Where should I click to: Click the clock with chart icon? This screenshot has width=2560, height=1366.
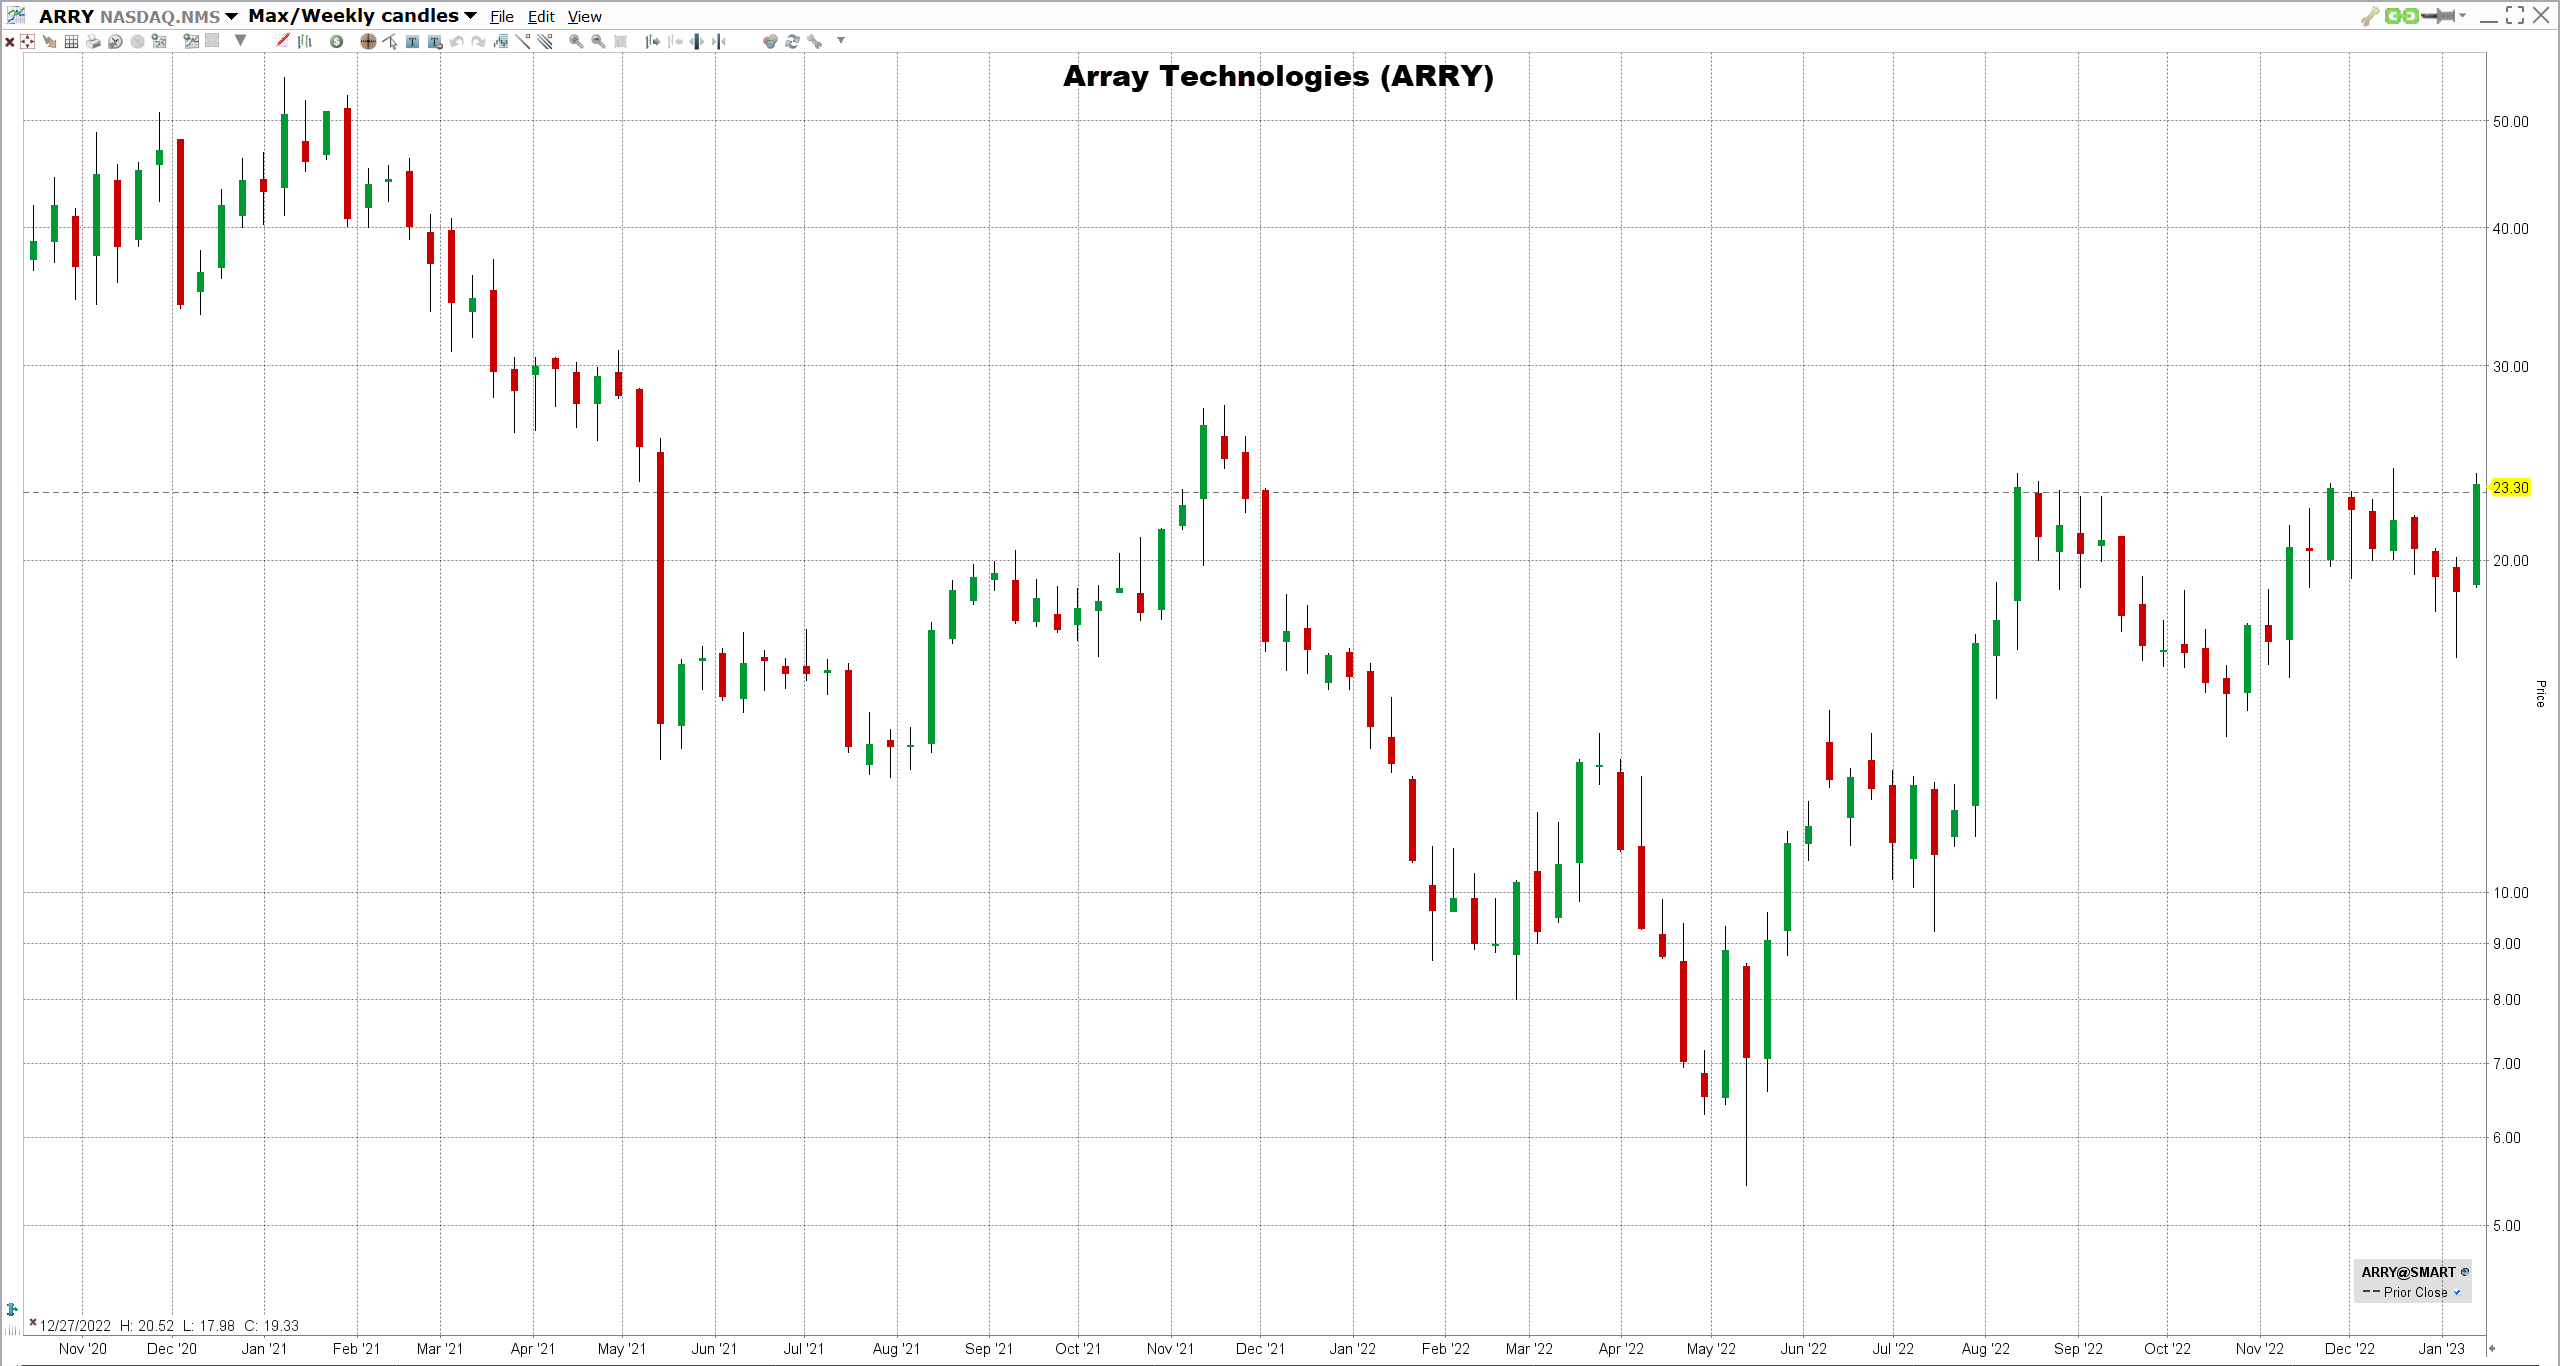115,41
